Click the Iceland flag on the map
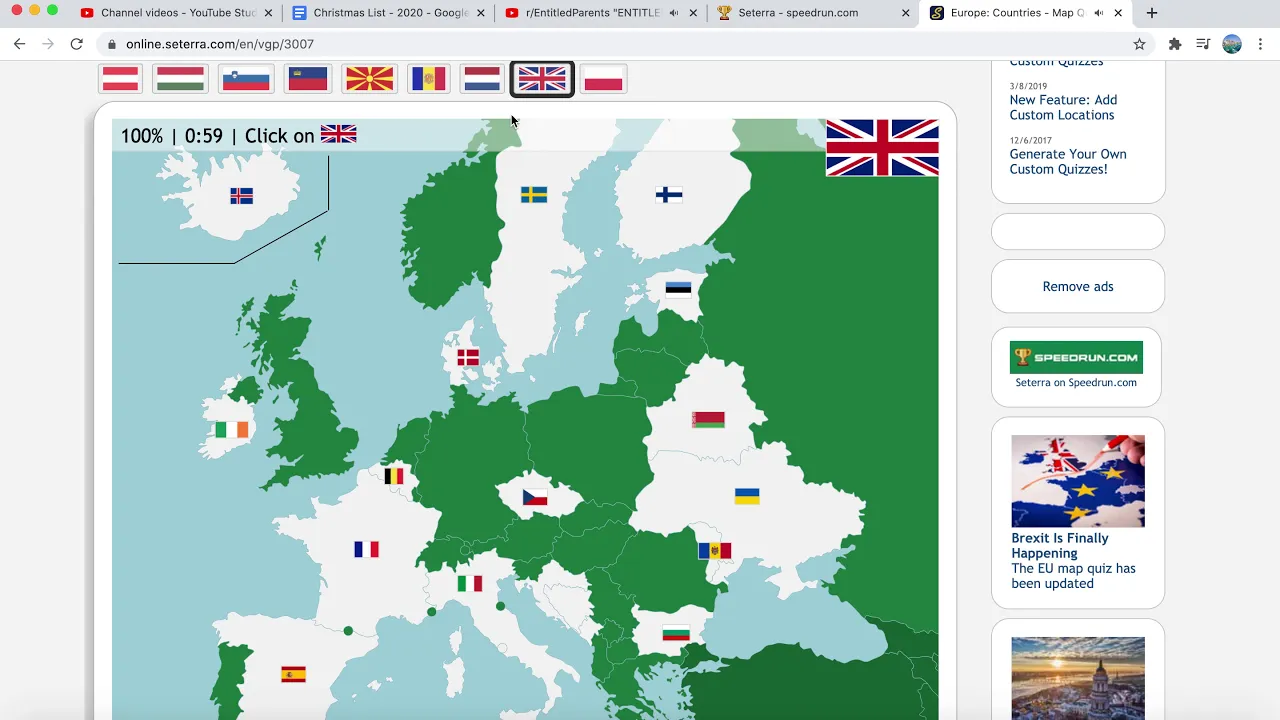Image resolution: width=1280 pixels, height=720 pixels. point(242,196)
